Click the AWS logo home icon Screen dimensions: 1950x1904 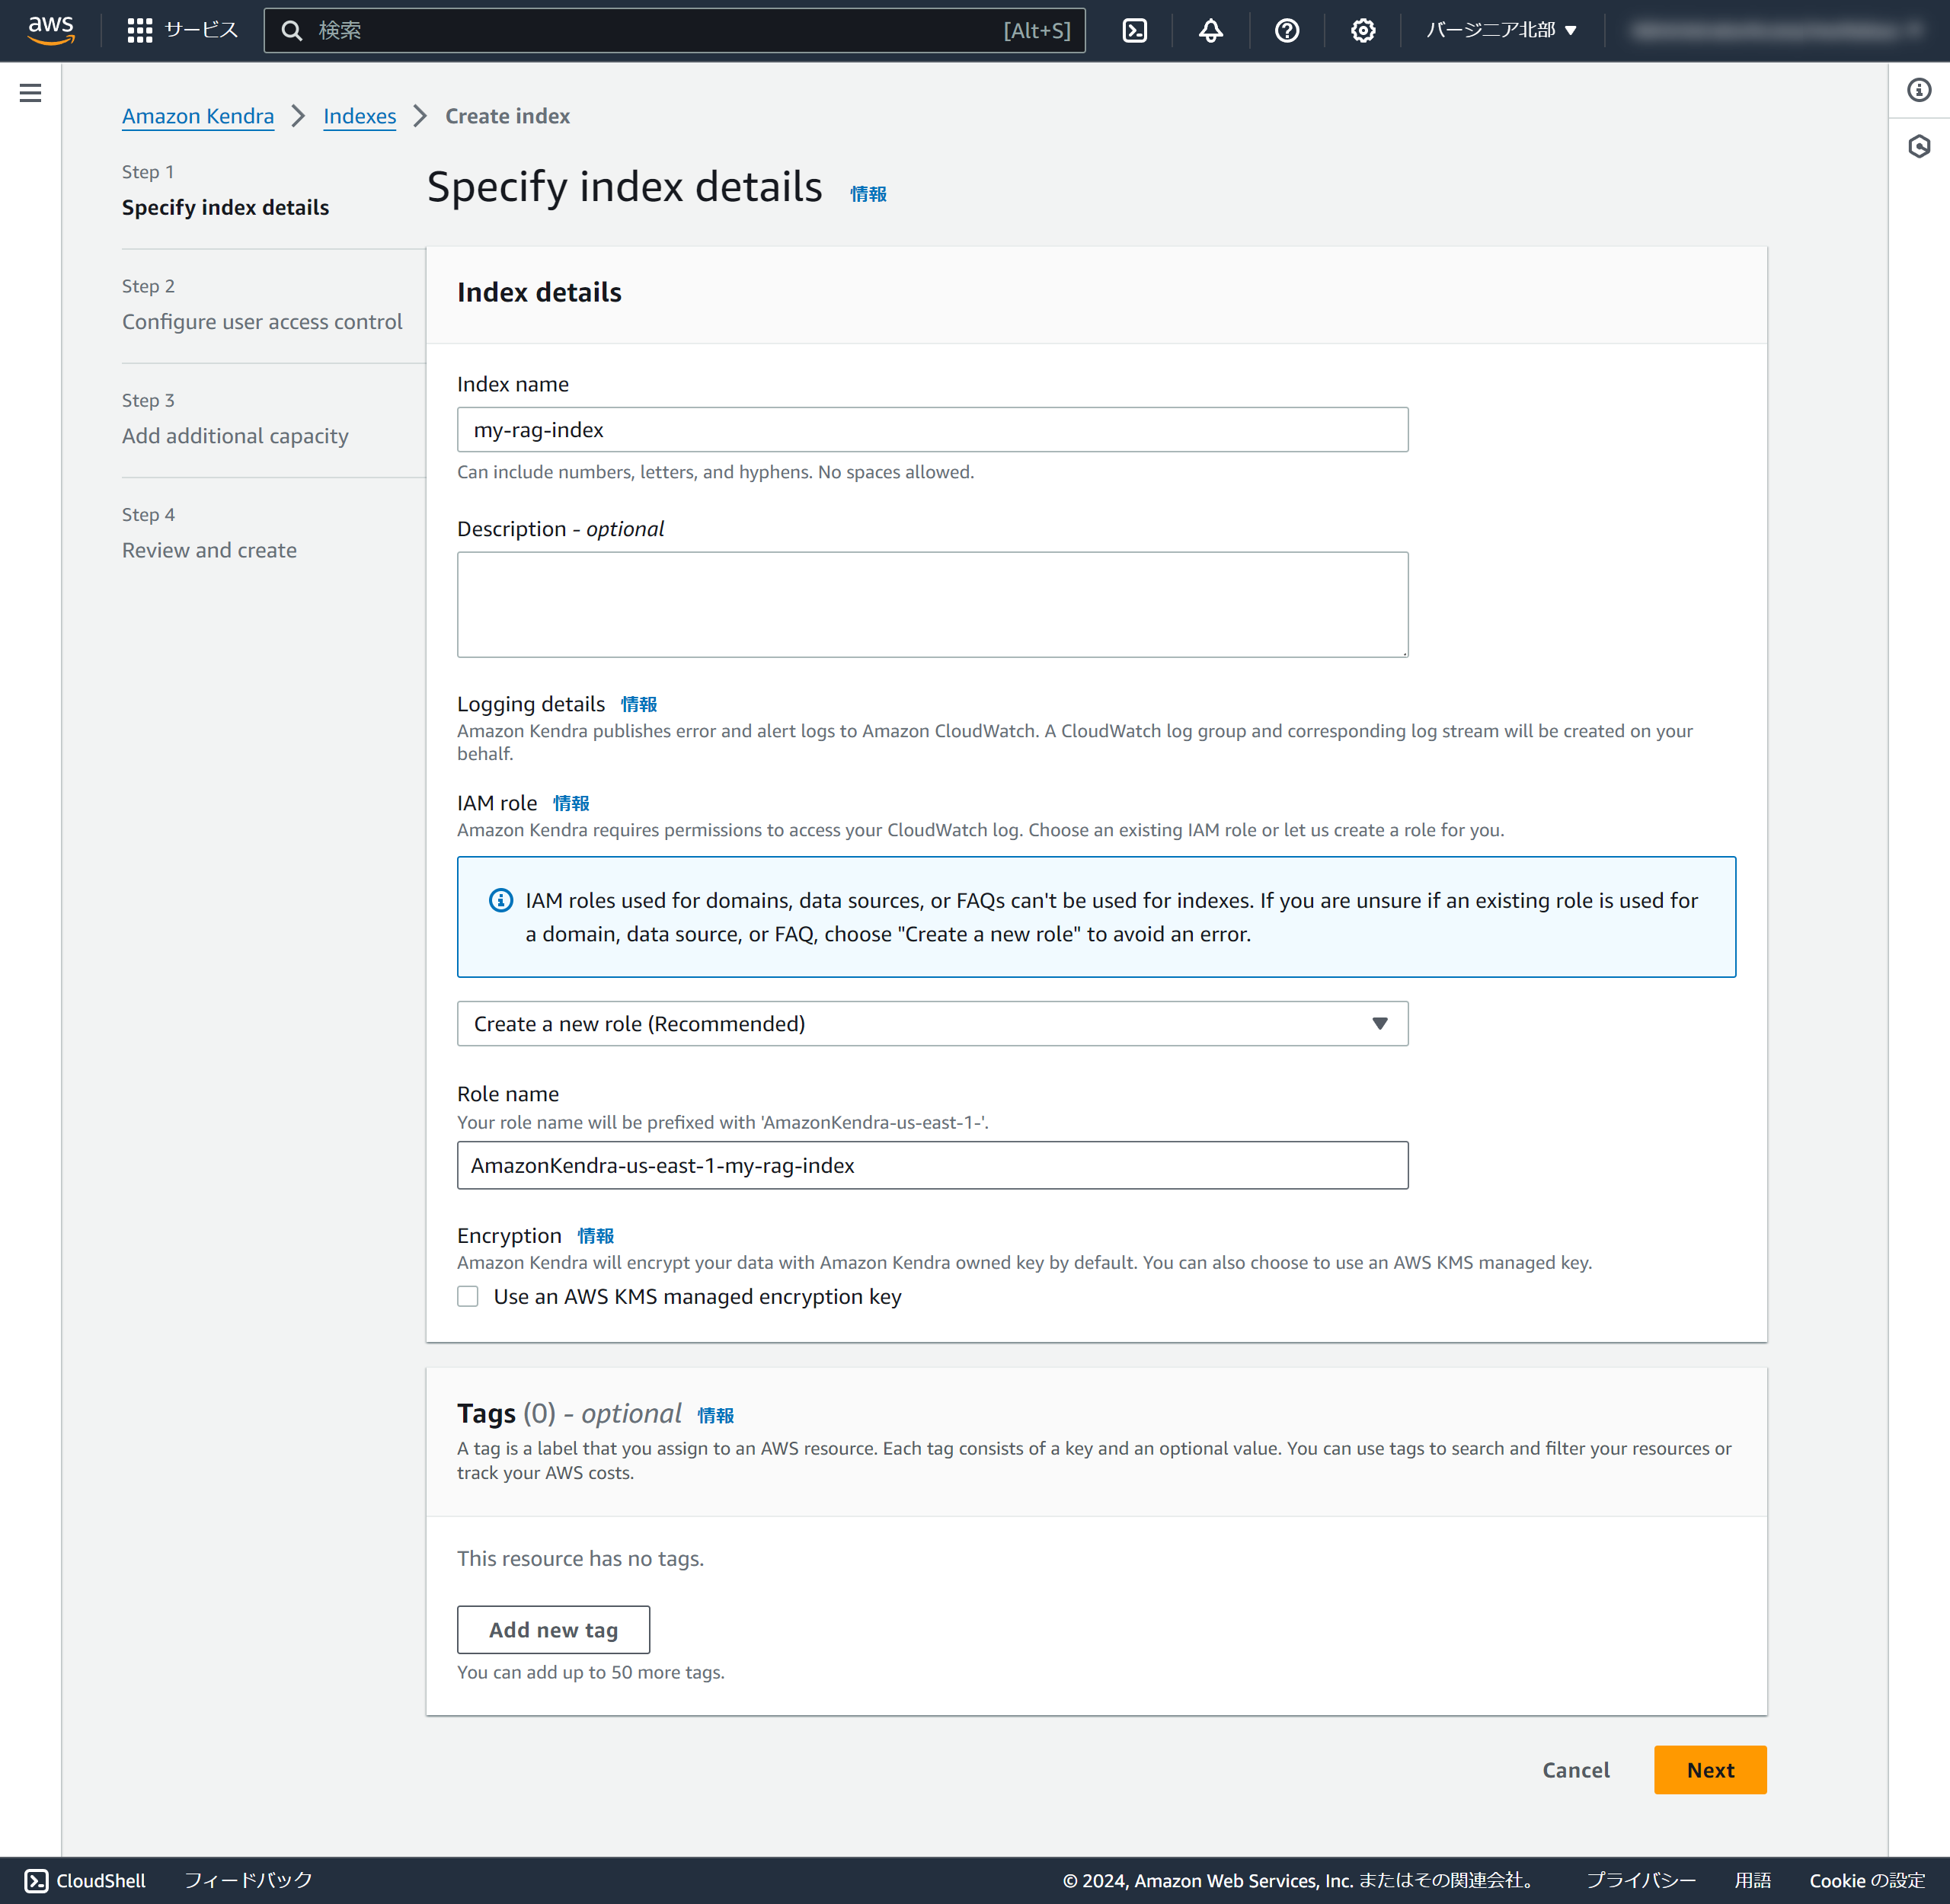(50, 30)
